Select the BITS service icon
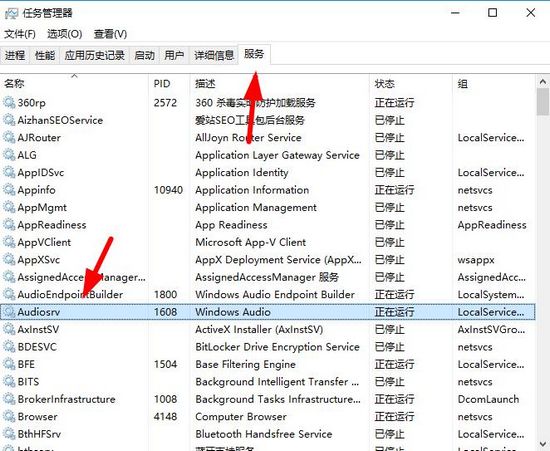This screenshot has height=451, width=550. coord(9,382)
